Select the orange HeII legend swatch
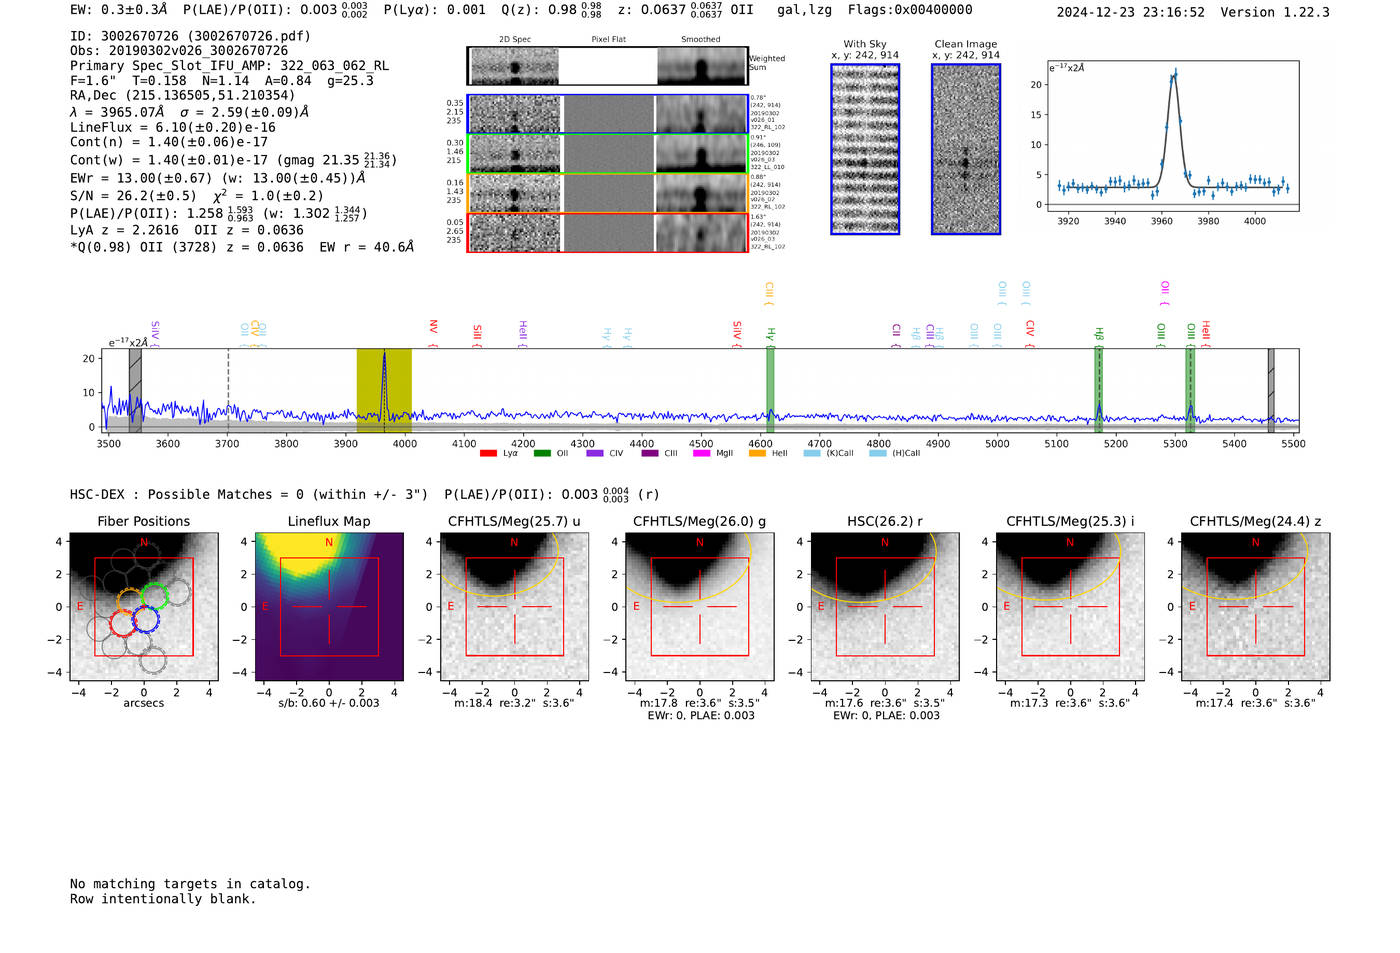This screenshot has height=953, width=1400. coord(757,453)
